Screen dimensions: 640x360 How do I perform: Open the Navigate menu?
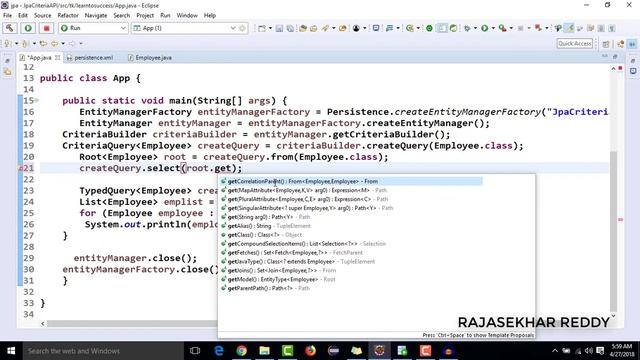96,16
